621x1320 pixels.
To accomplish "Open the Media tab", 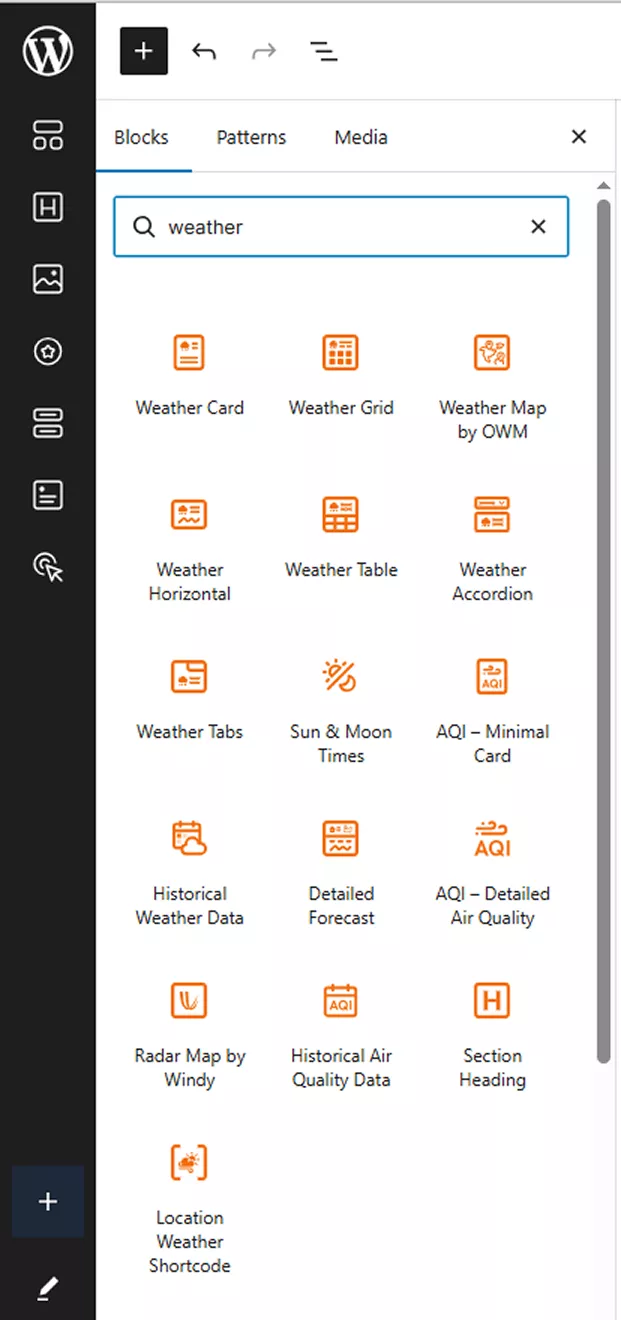I will click(x=361, y=137).
